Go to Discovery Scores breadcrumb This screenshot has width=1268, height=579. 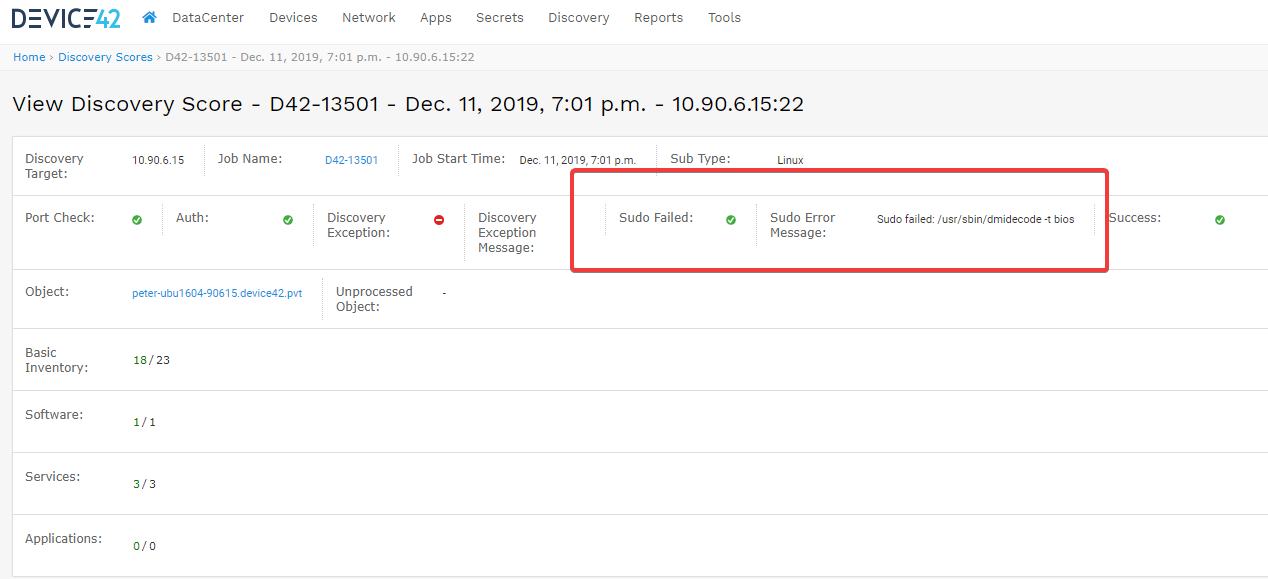pos(105,57)
